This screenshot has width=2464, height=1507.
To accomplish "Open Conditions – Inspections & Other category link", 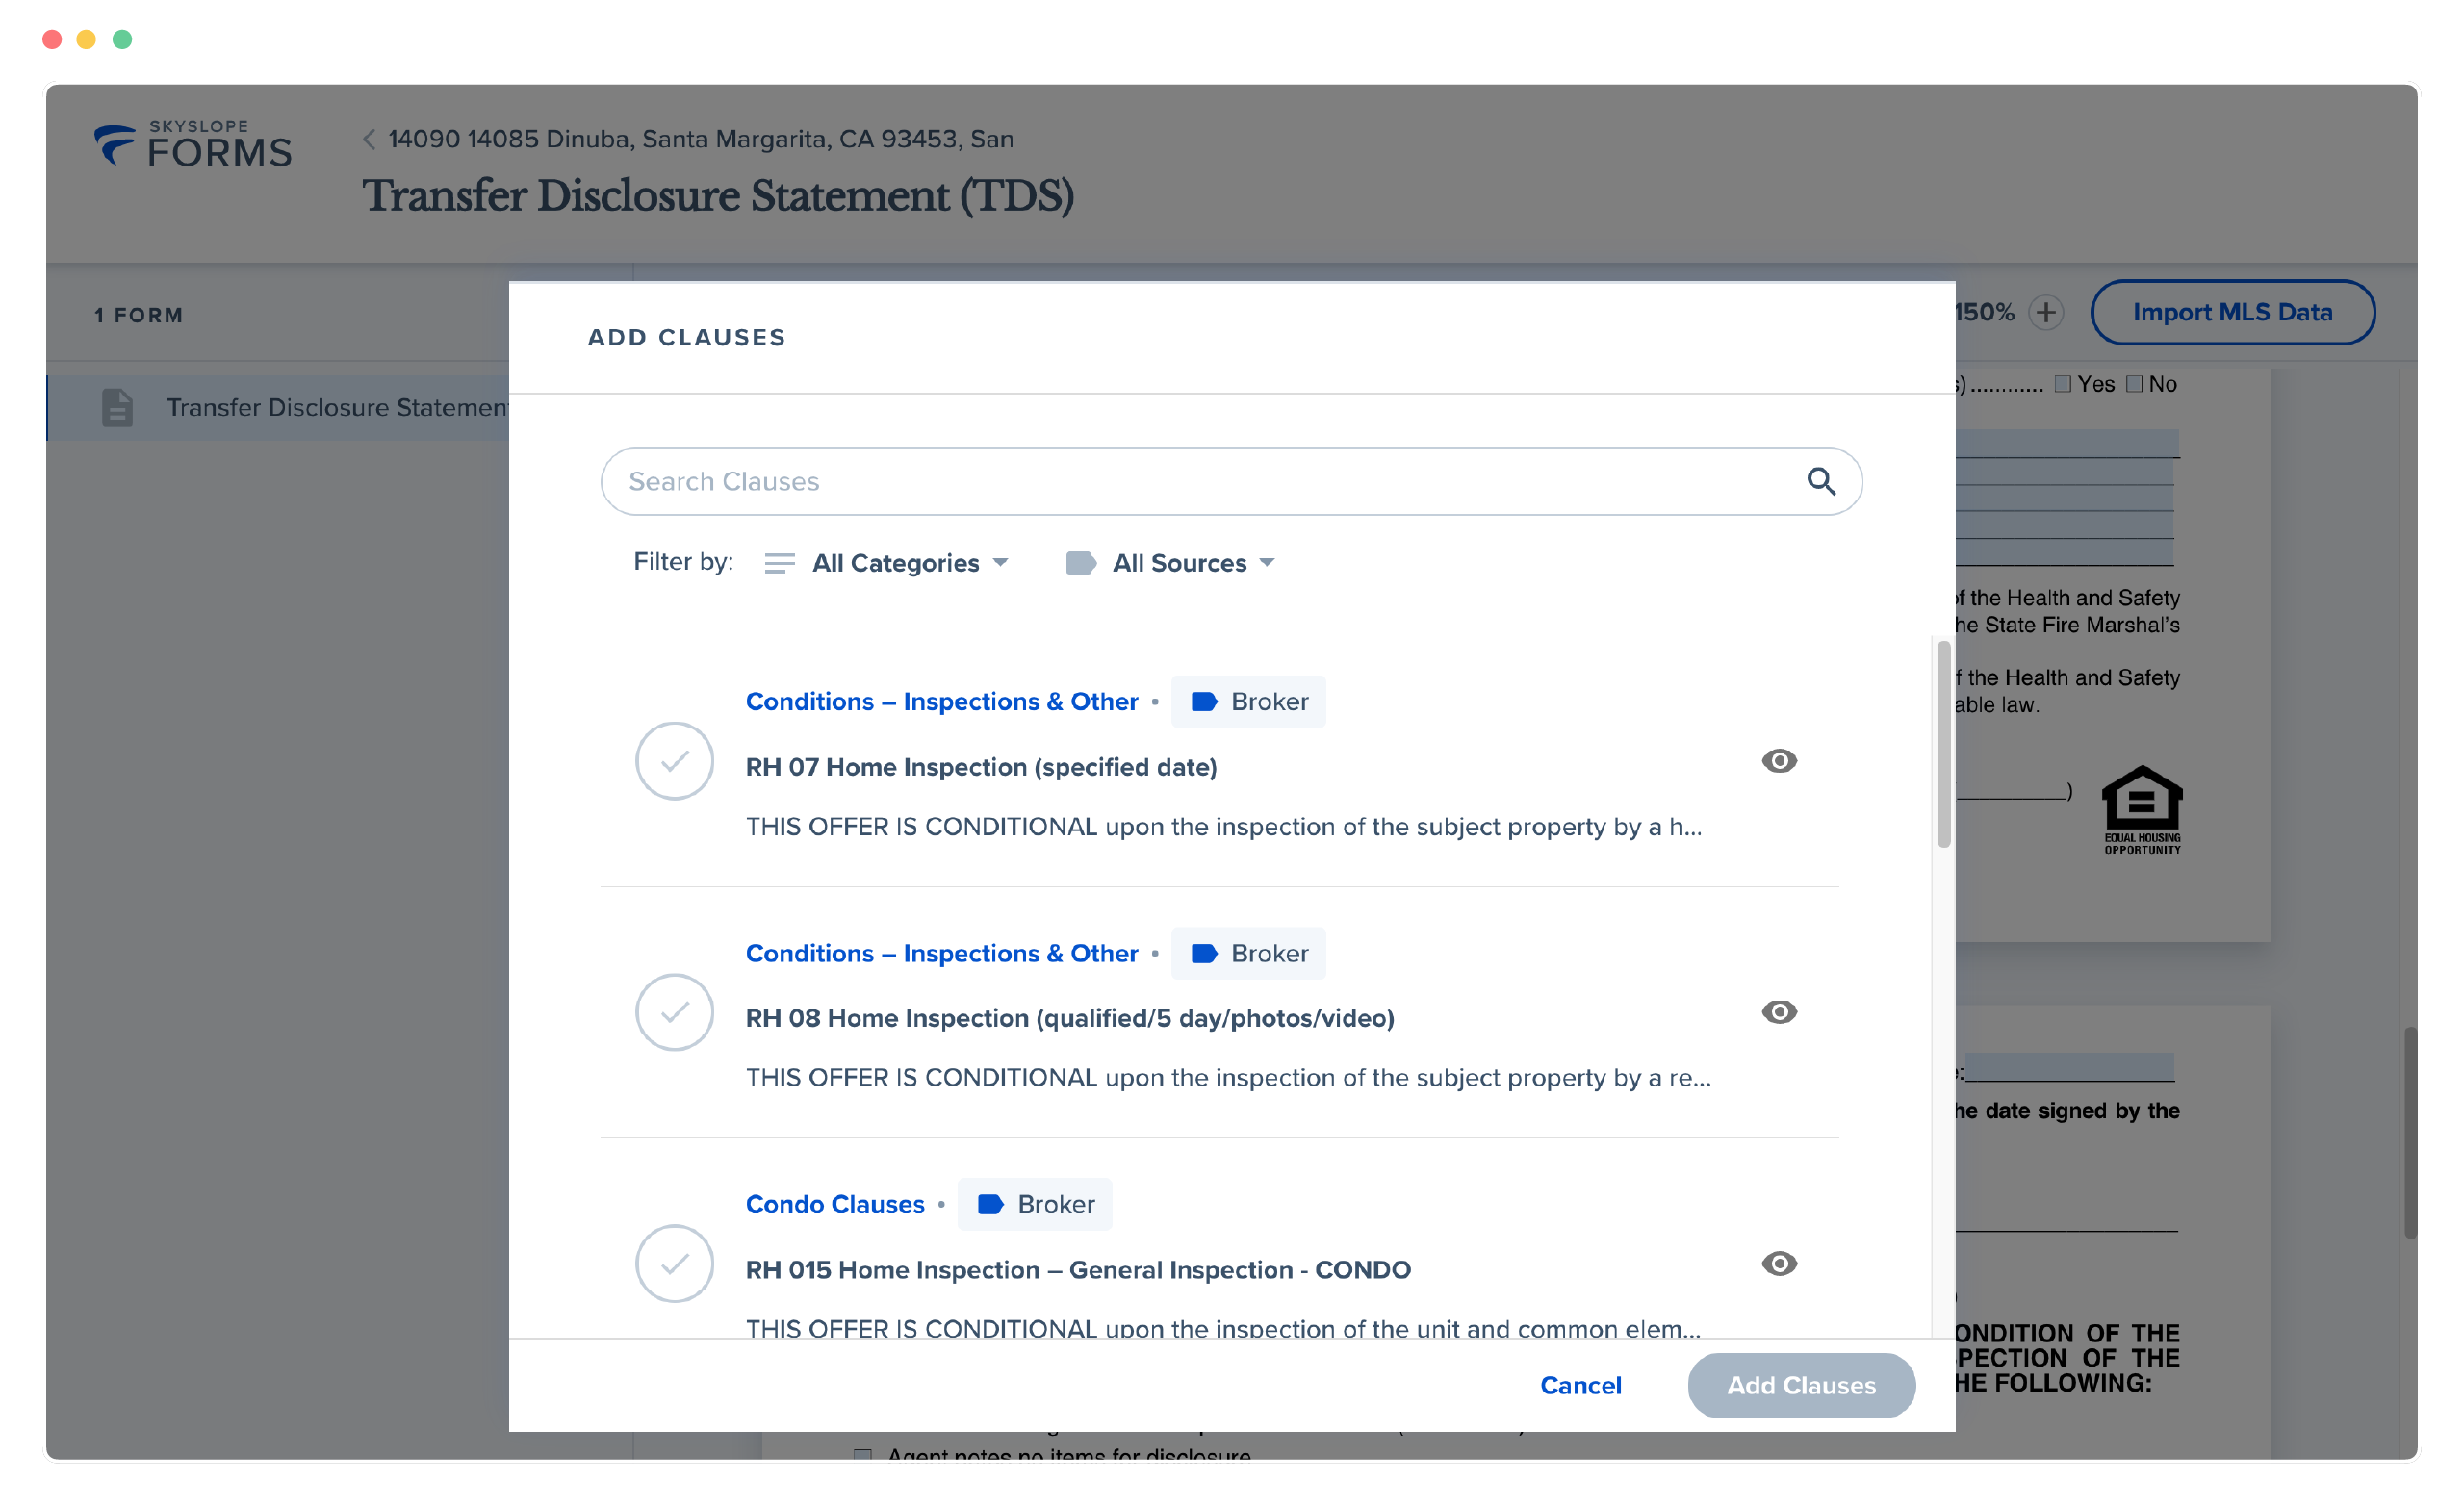I will pos(941,702).
